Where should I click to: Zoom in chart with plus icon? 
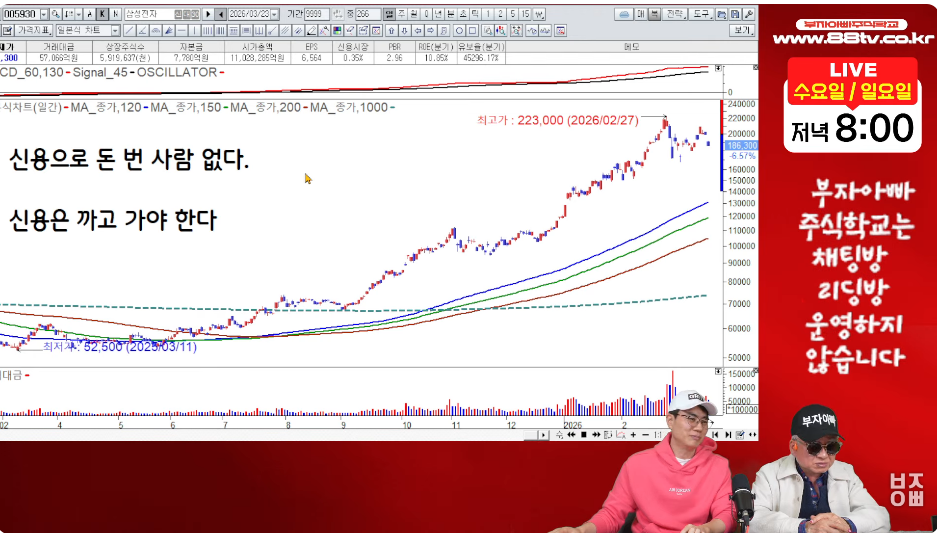pyautogui.click(x=633, y=435)
